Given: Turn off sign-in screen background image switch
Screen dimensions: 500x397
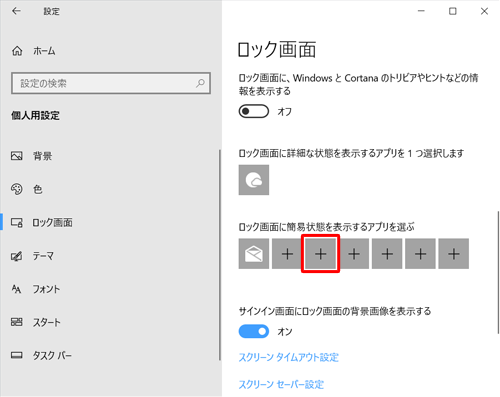Looking at the screenshot, I should (x=254, y=331).
